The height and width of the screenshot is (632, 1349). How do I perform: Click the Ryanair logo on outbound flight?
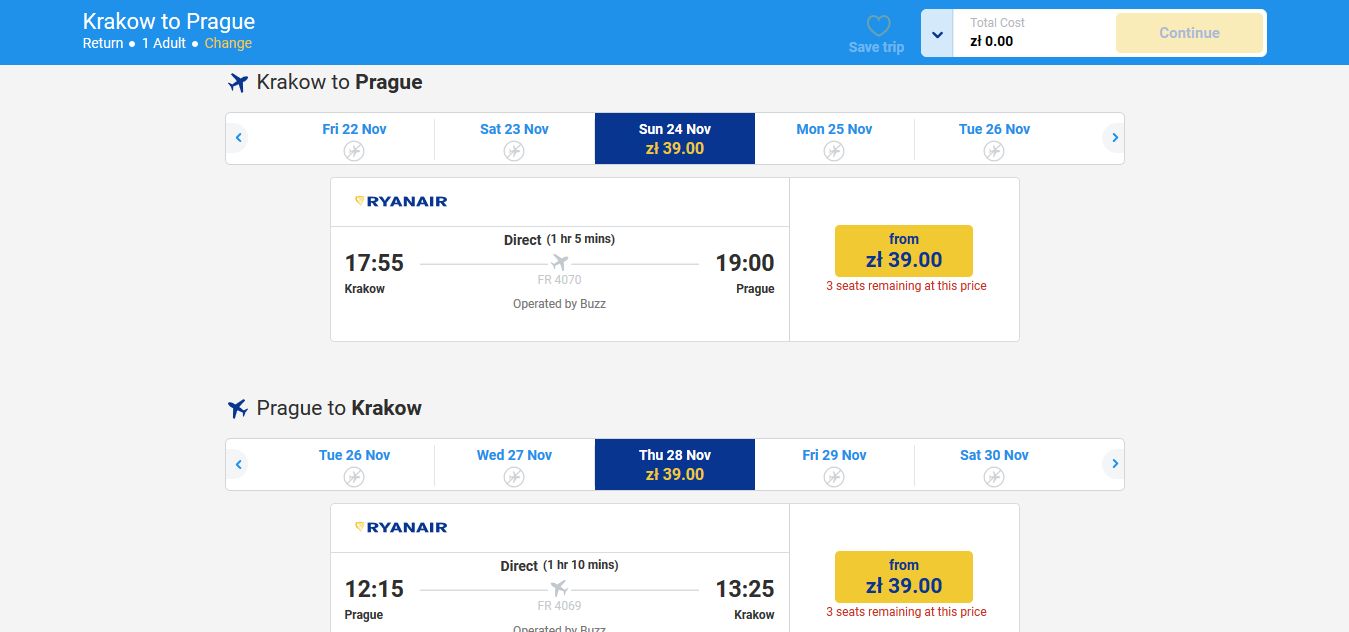(x=401, y=201)
